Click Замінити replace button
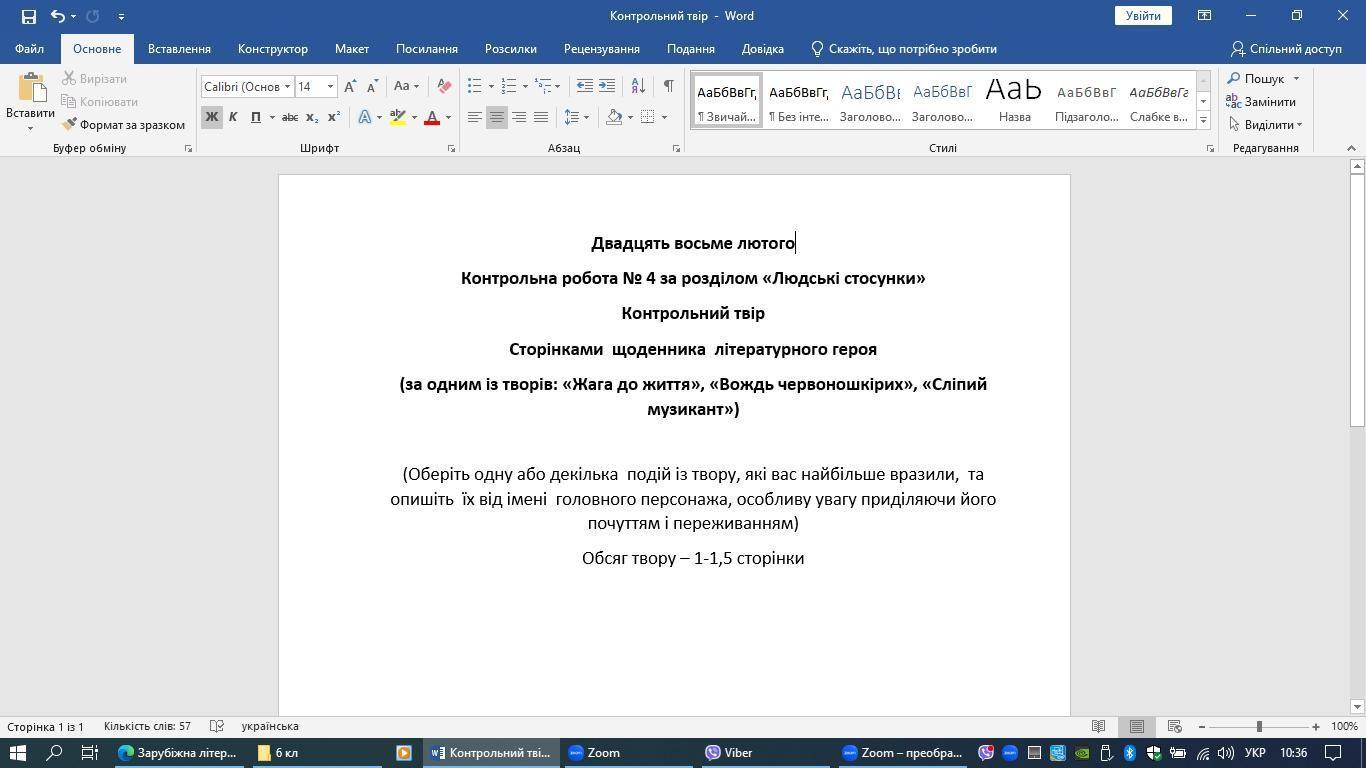The width and height of the screenshot is (1366, 768). (x=1261, y=102)
